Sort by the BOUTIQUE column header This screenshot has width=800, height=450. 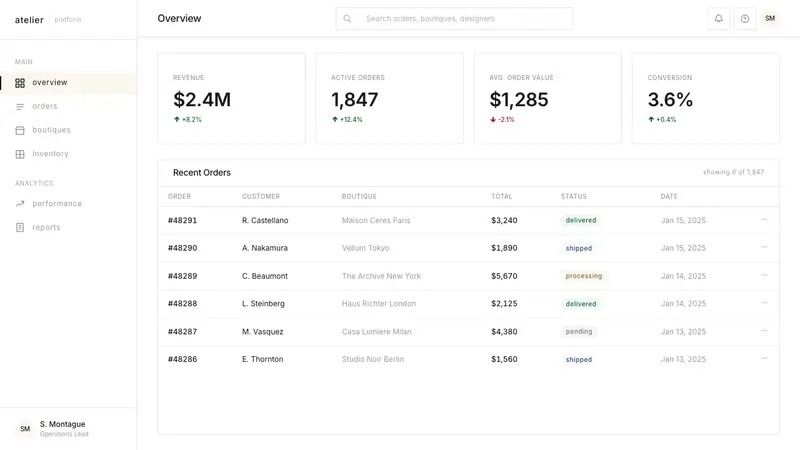click(x=359, y=196)
